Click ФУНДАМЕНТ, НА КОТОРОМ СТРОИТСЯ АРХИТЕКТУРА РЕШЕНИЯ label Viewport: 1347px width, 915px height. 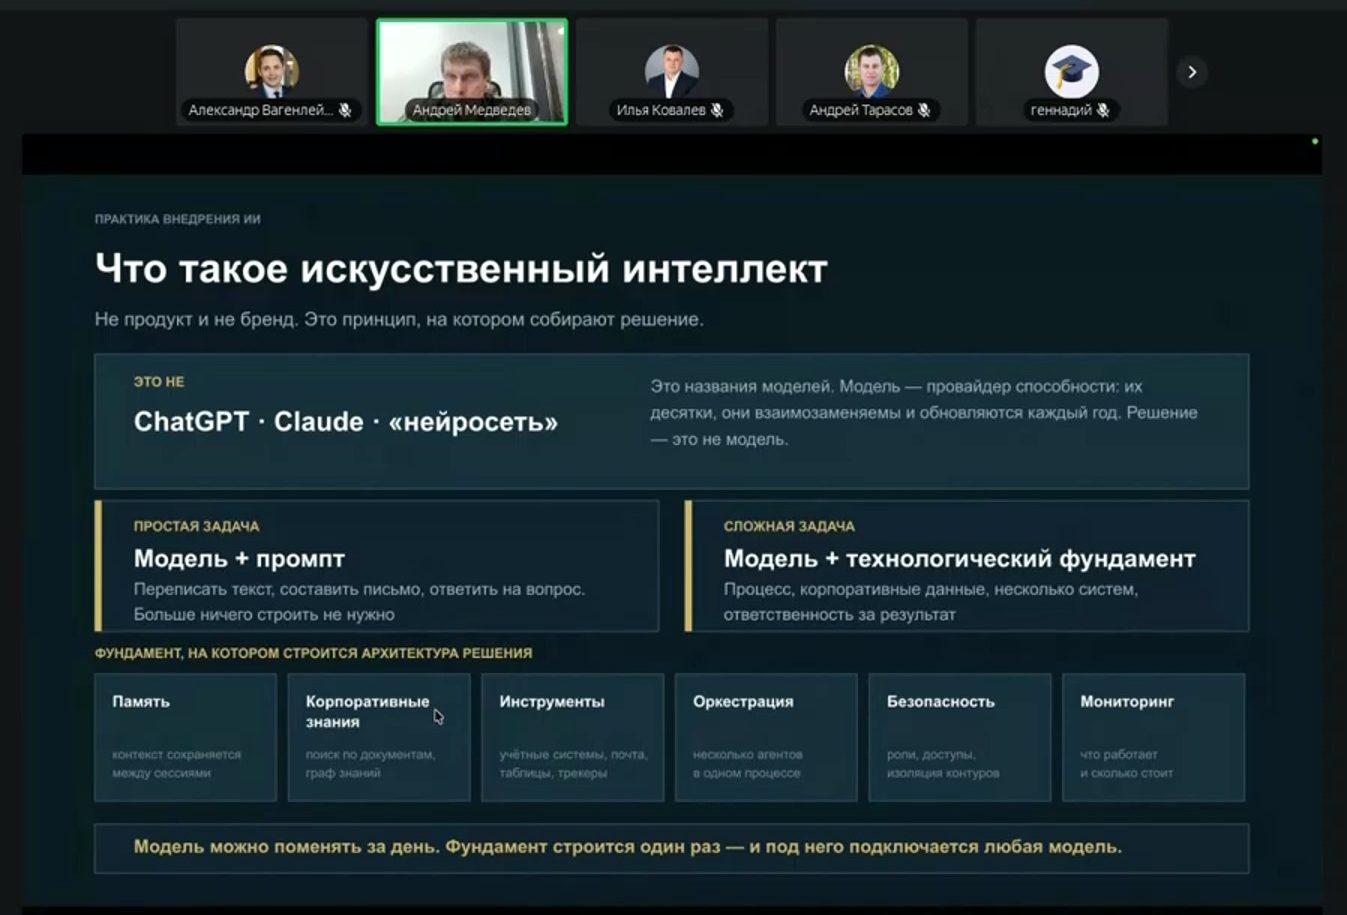(x=313, y=653)
